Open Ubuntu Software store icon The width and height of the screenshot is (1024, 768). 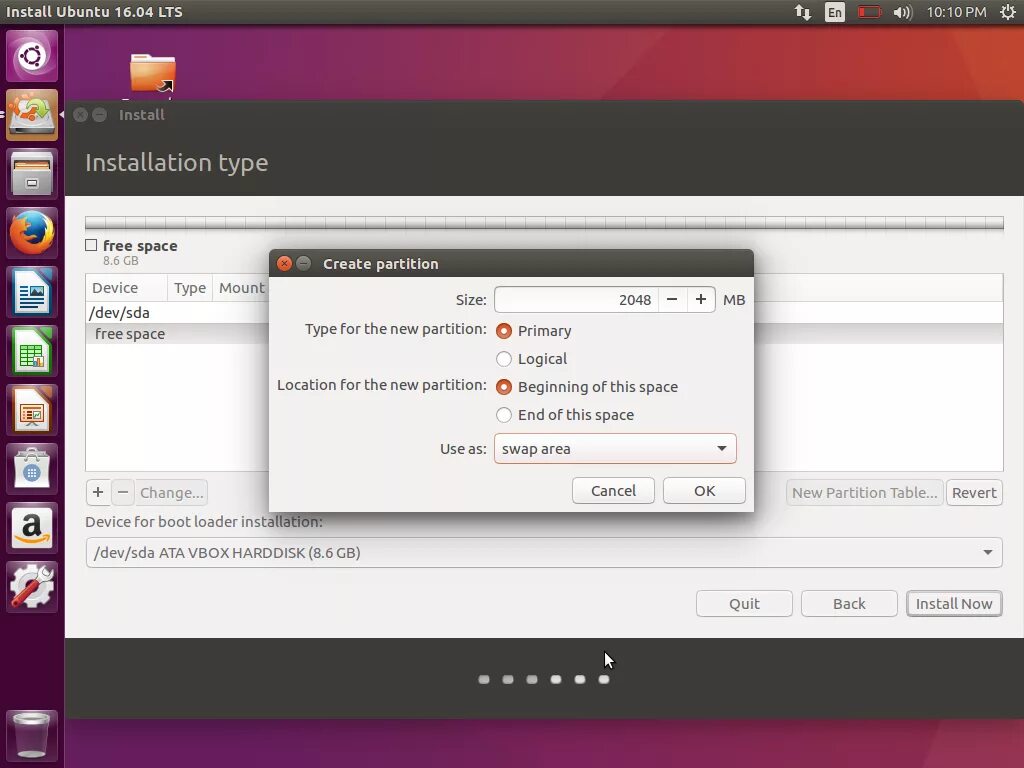pos(32,469)
